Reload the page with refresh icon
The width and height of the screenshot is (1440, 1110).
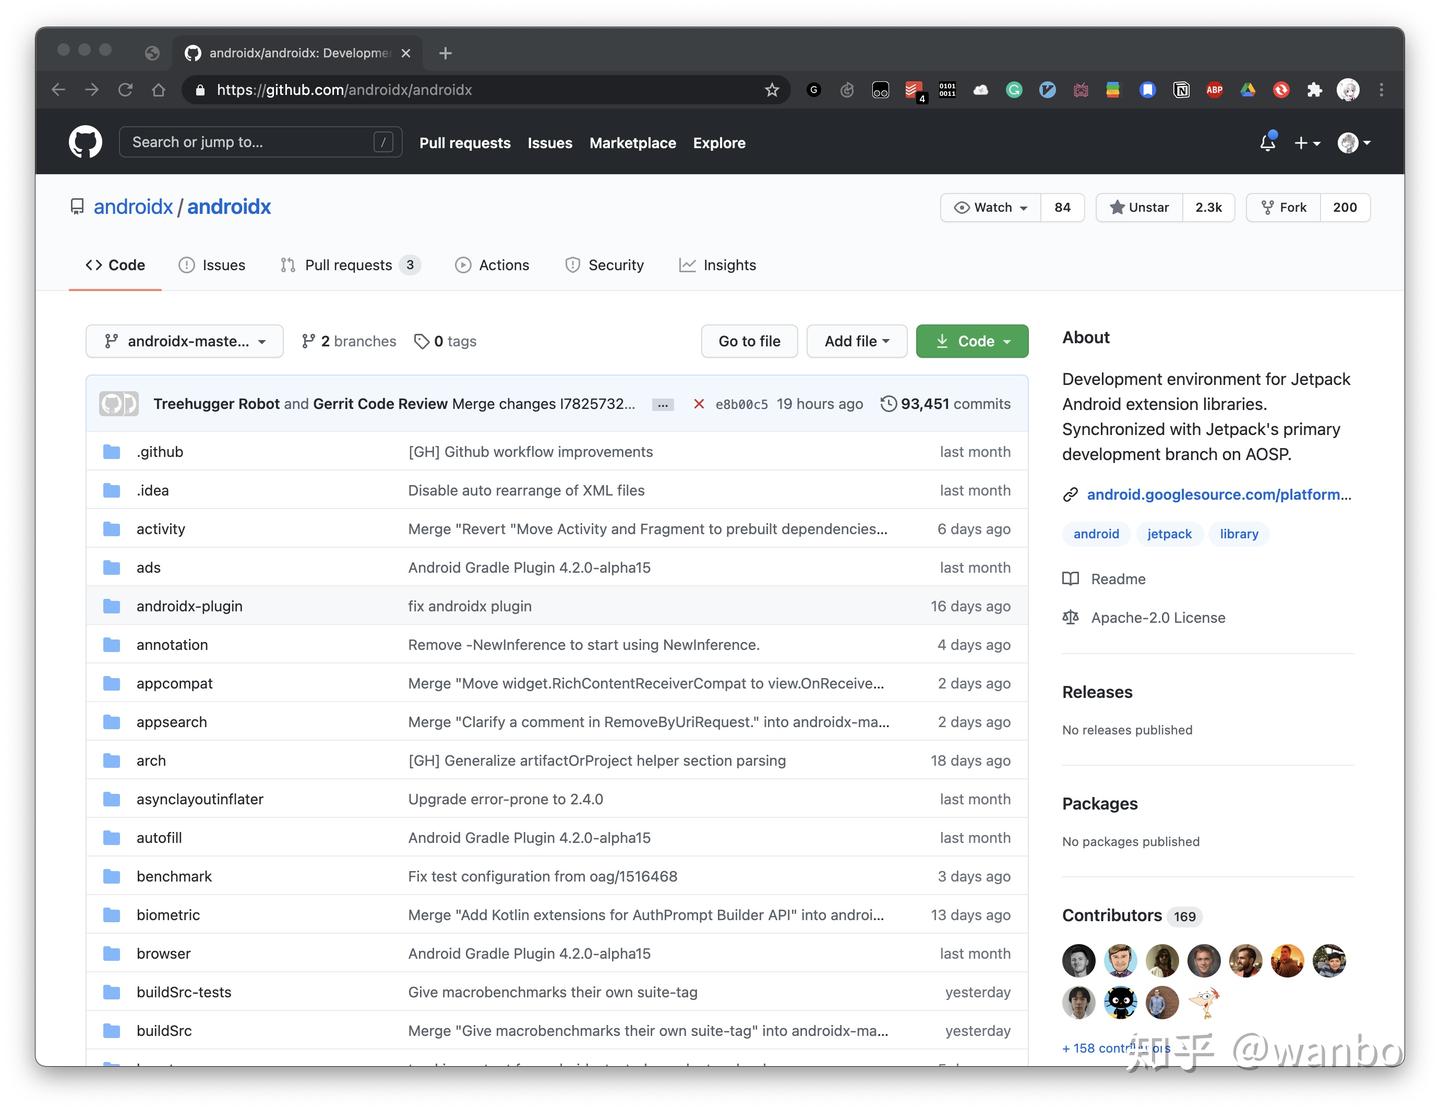[x=125, y=90]
